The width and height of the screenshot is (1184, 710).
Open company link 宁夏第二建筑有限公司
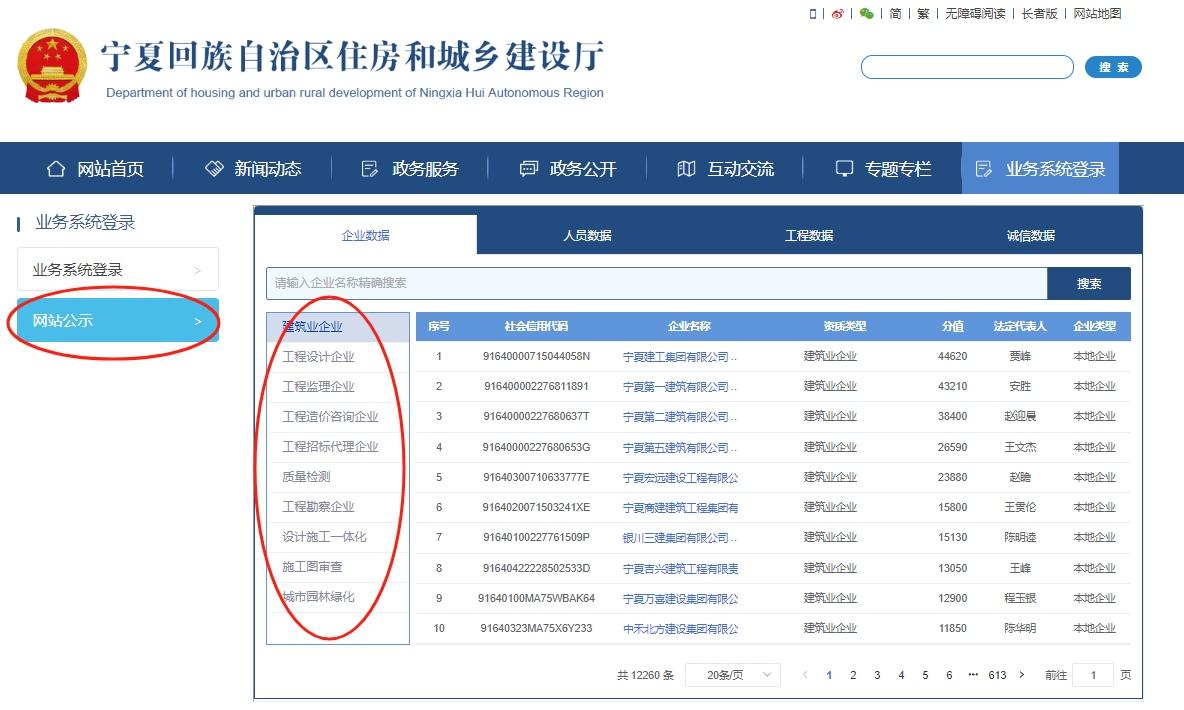[x=679, y=416]
